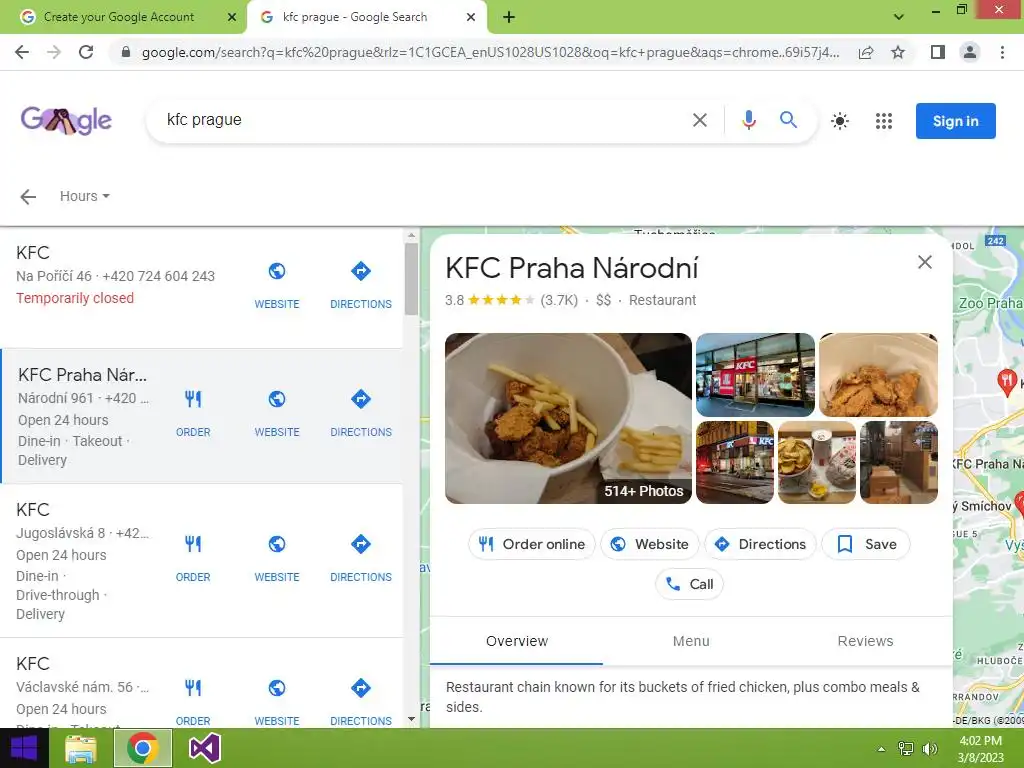The image size is (1024, 768).
Task: Open Website of KFC Václavské nám. 56
Action: tap(277, 702)
